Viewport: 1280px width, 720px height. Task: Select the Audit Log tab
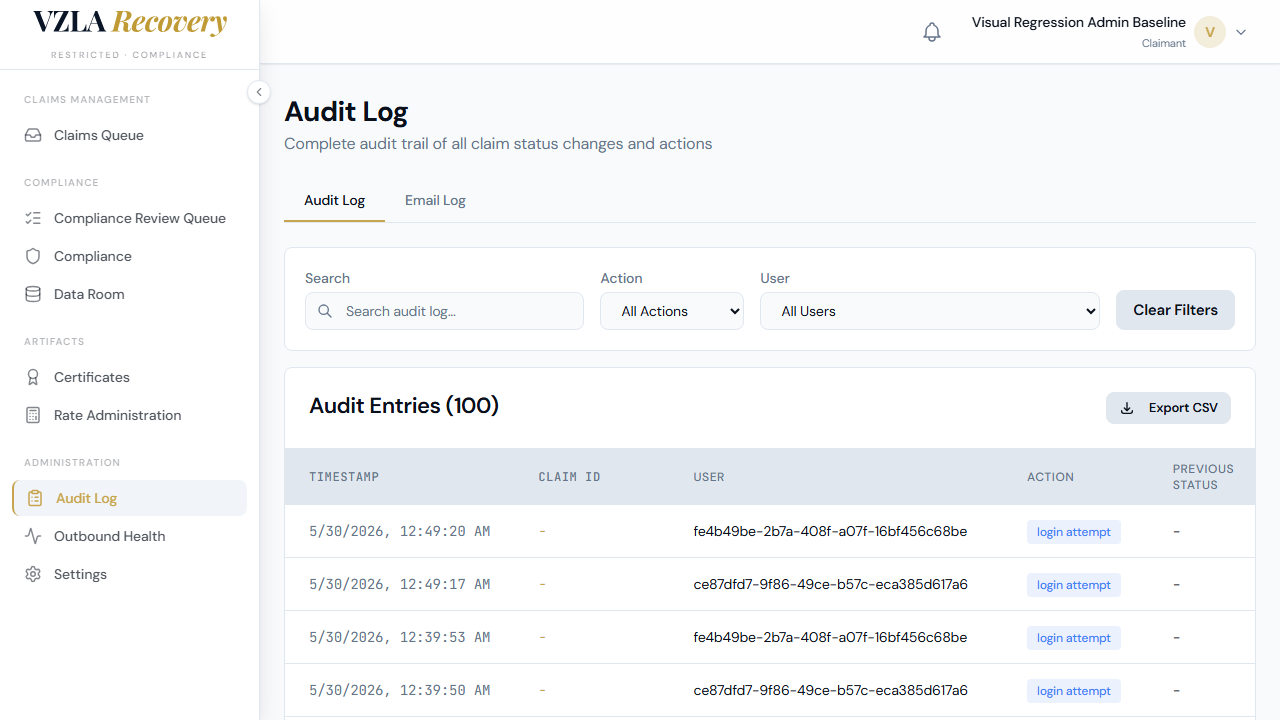[x=334, y=200]
